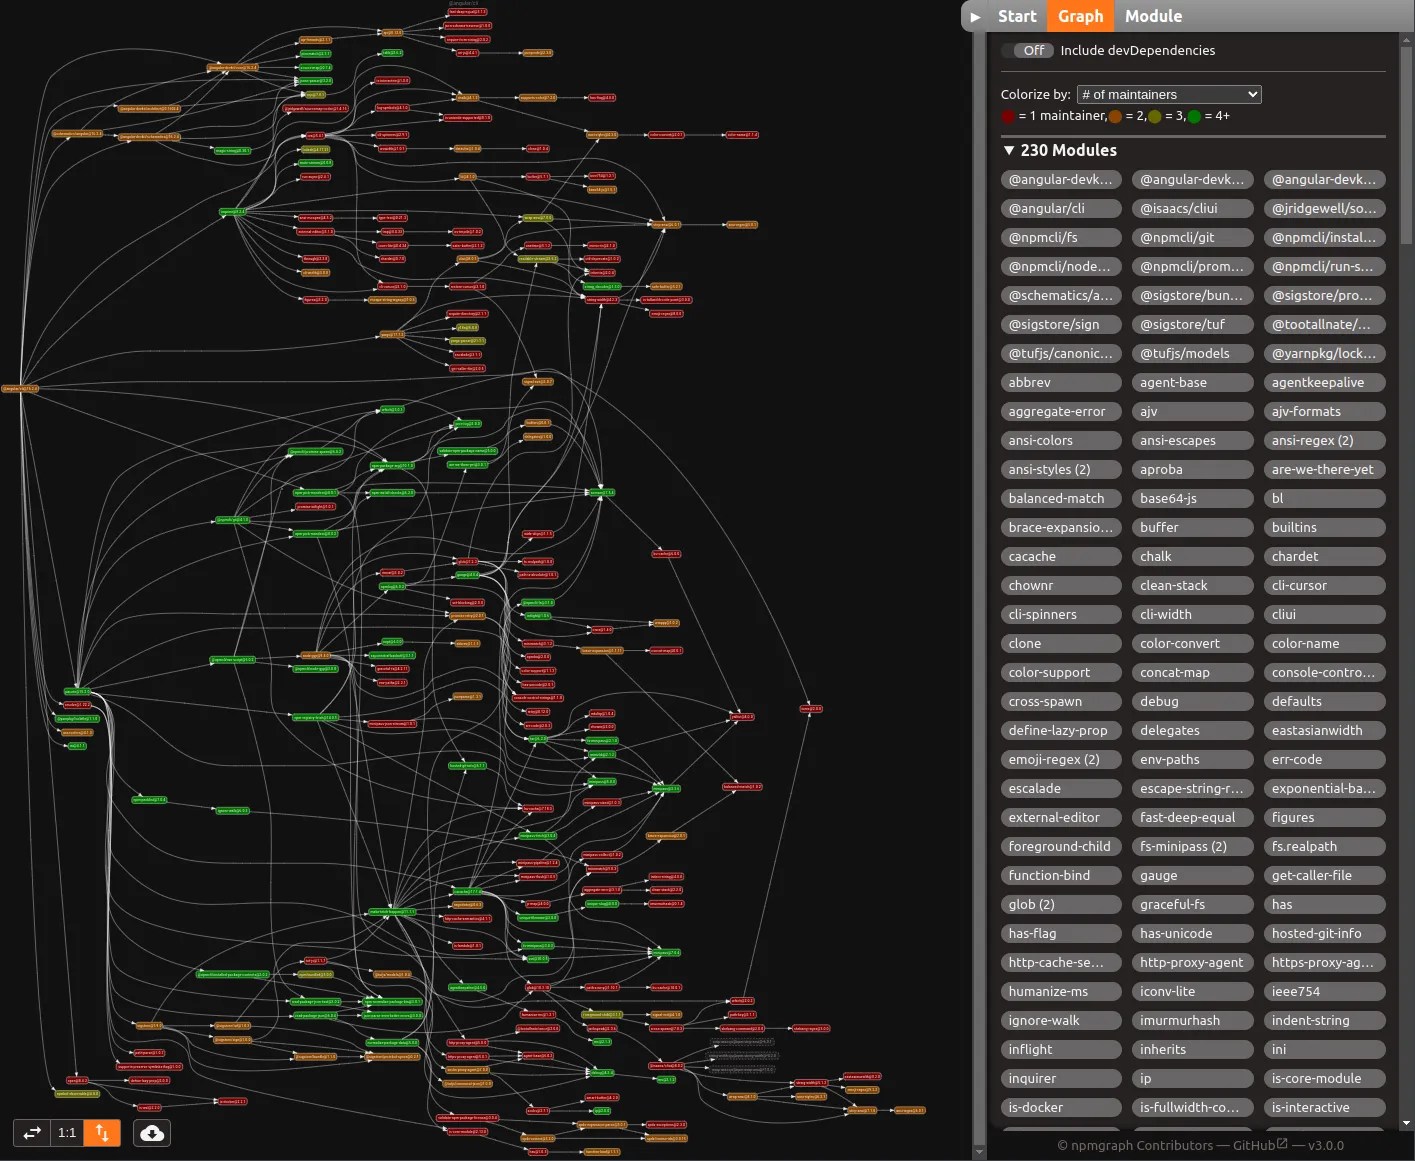The image size is (1415, 1161).
Task: Click the panel scrollbar up arrow
Action: coord(1407,40)
